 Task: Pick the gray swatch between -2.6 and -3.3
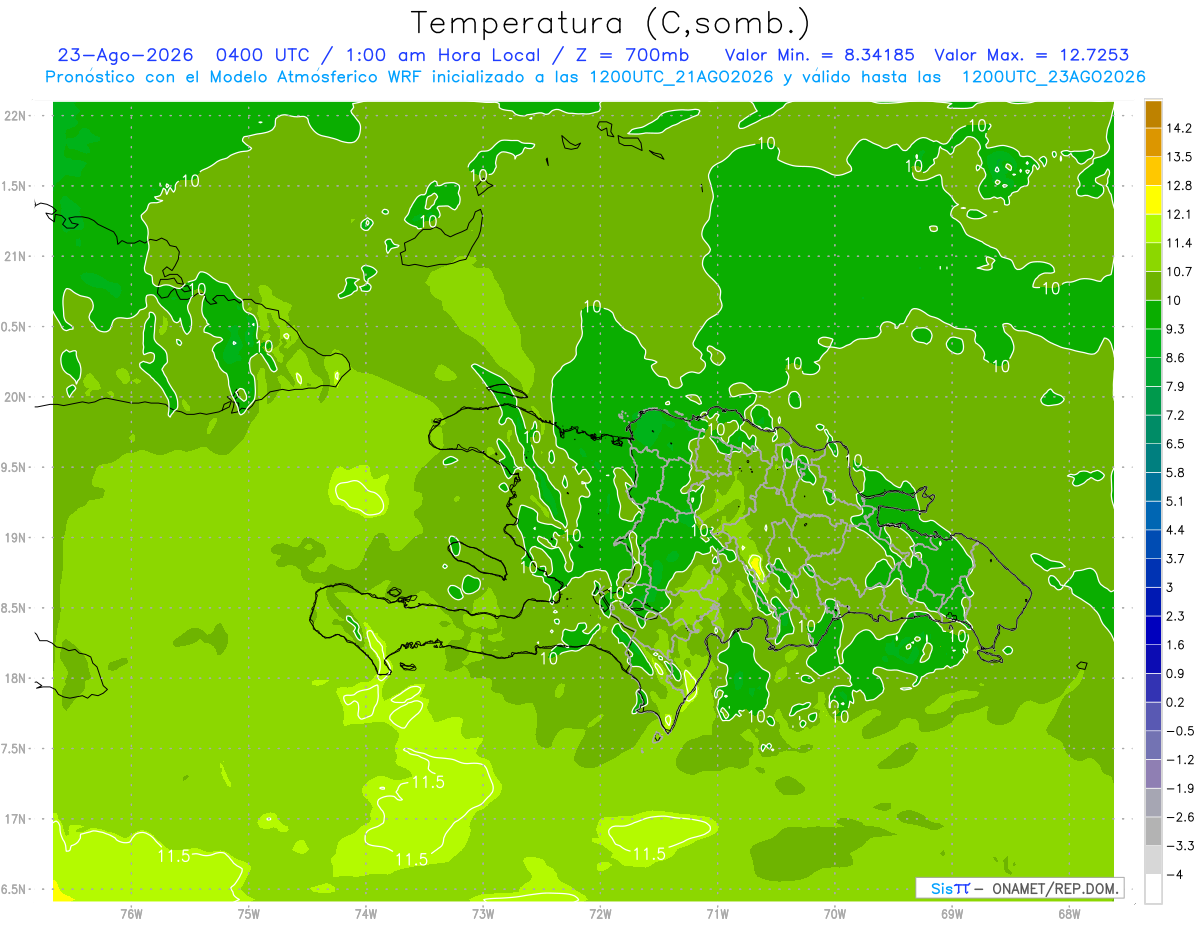(x=1153, y=831)
